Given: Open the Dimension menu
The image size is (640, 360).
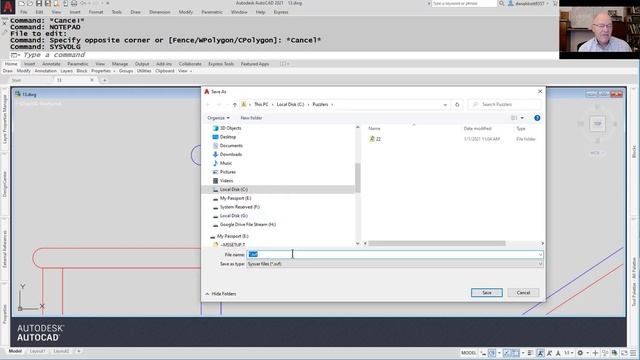Looking at the screenshot, I should [160, 12].
